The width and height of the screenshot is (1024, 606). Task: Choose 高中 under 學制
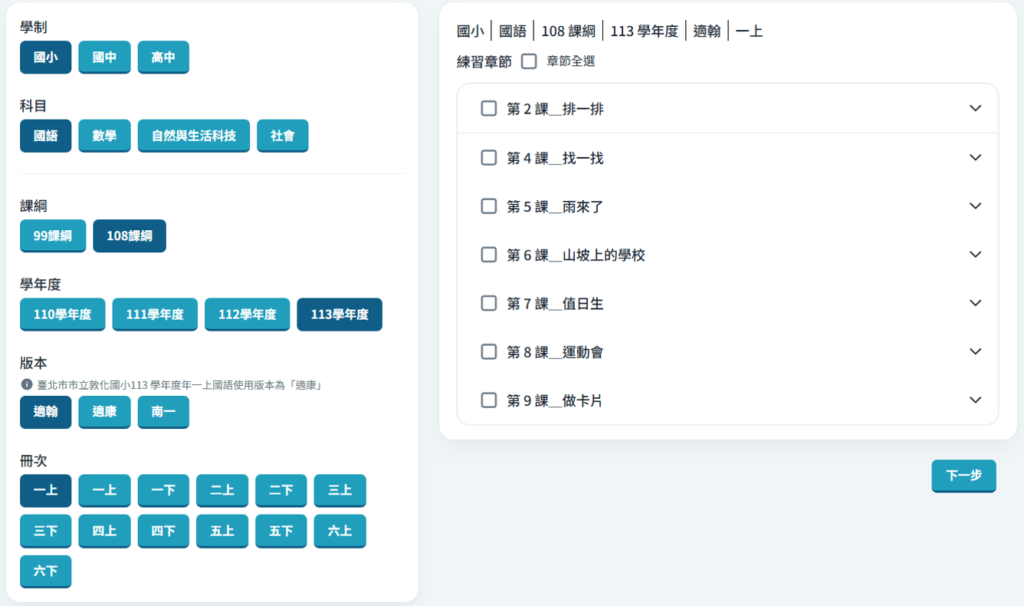[x=163, y=57]
